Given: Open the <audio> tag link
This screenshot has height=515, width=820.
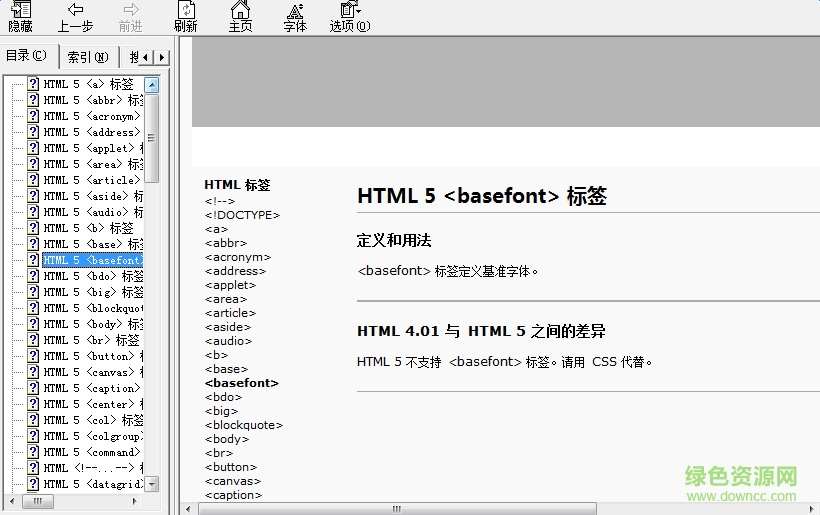Looking at the screenshot, I should coord(227,341).
